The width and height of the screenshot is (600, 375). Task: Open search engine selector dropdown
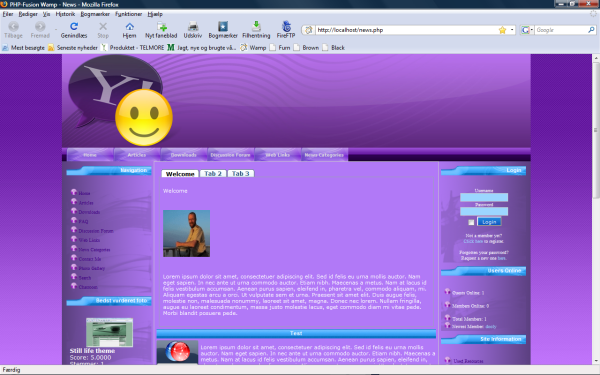click(x=527, y=30)
